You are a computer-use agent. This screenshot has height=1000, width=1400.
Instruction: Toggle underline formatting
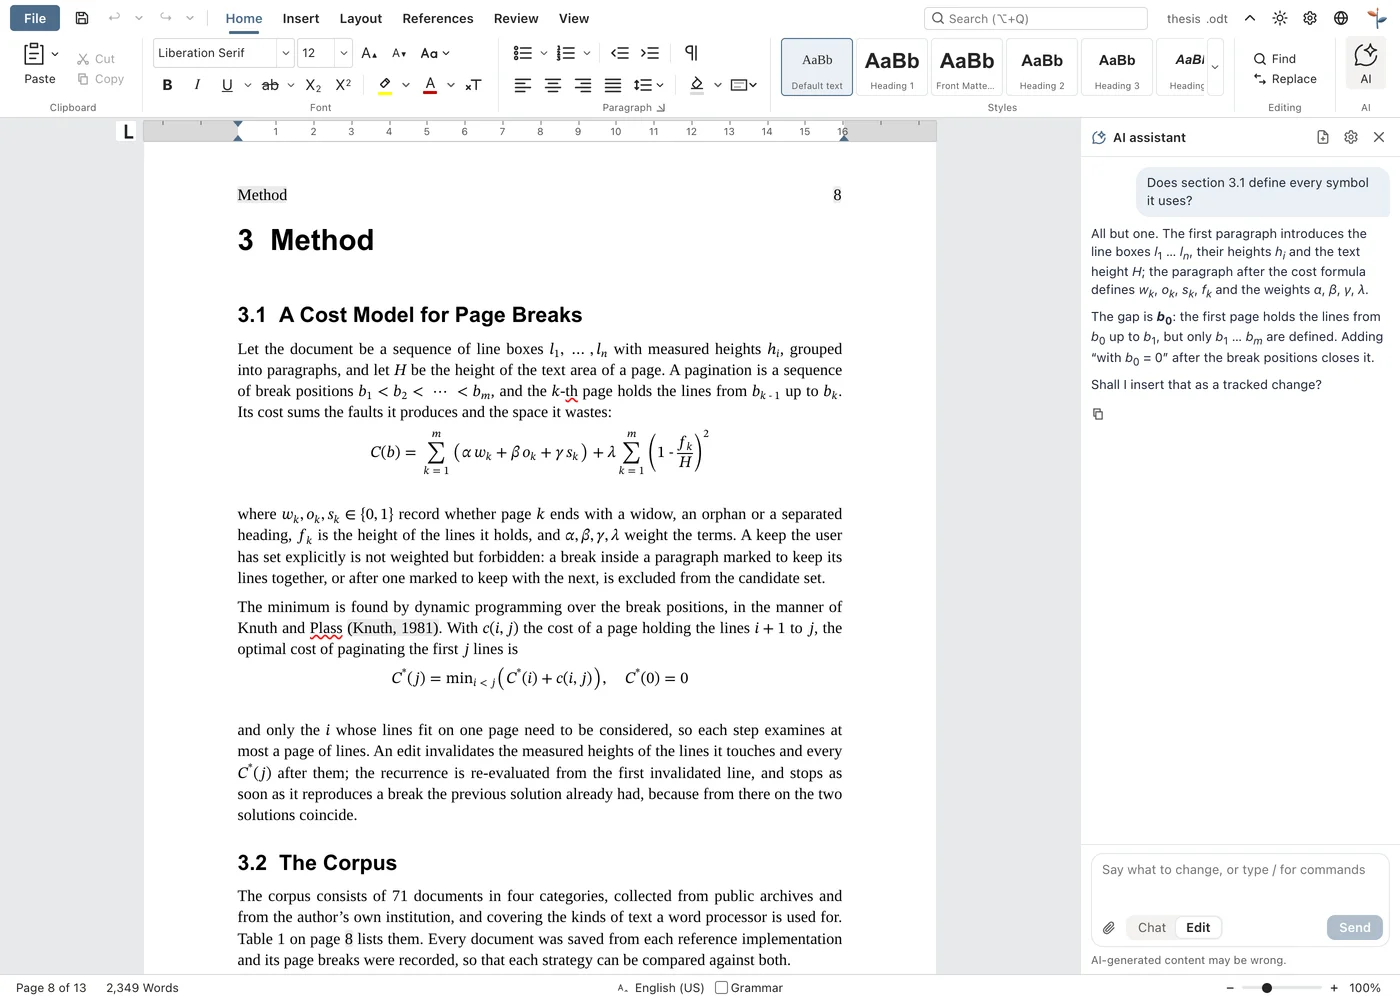227,85
